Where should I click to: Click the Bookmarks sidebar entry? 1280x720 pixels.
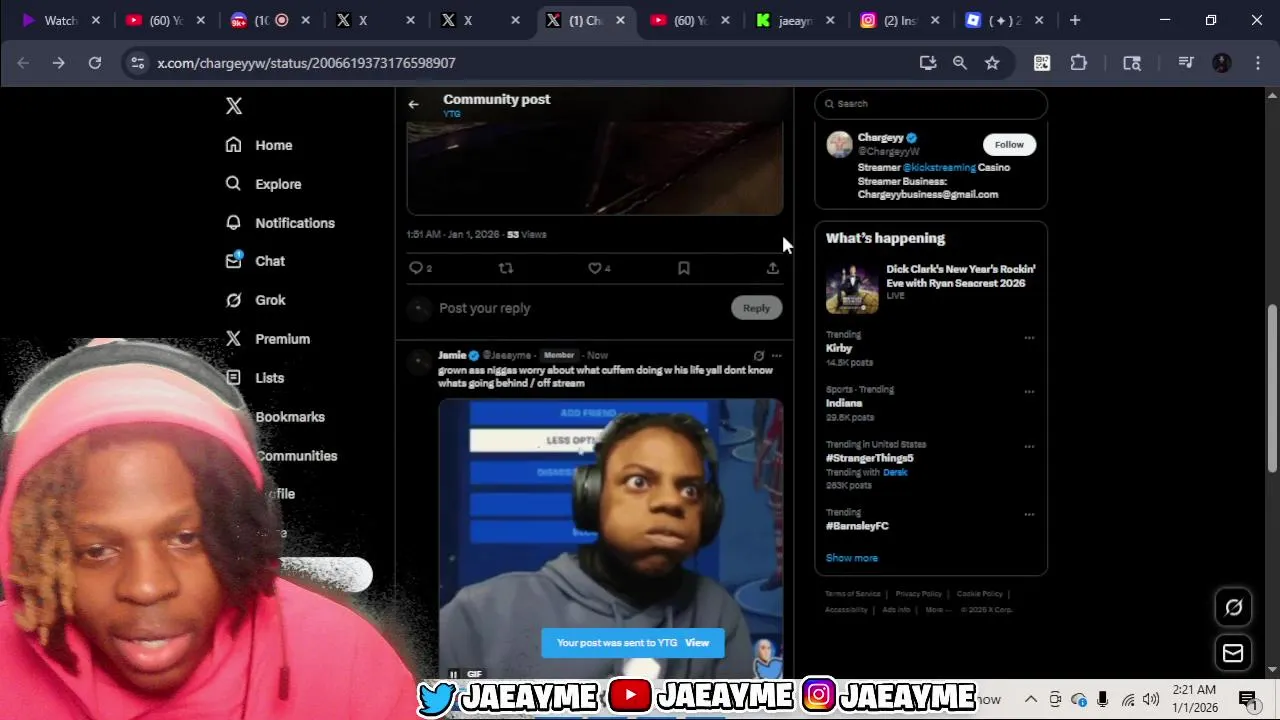pyautogui.click(x=290, y=417)
